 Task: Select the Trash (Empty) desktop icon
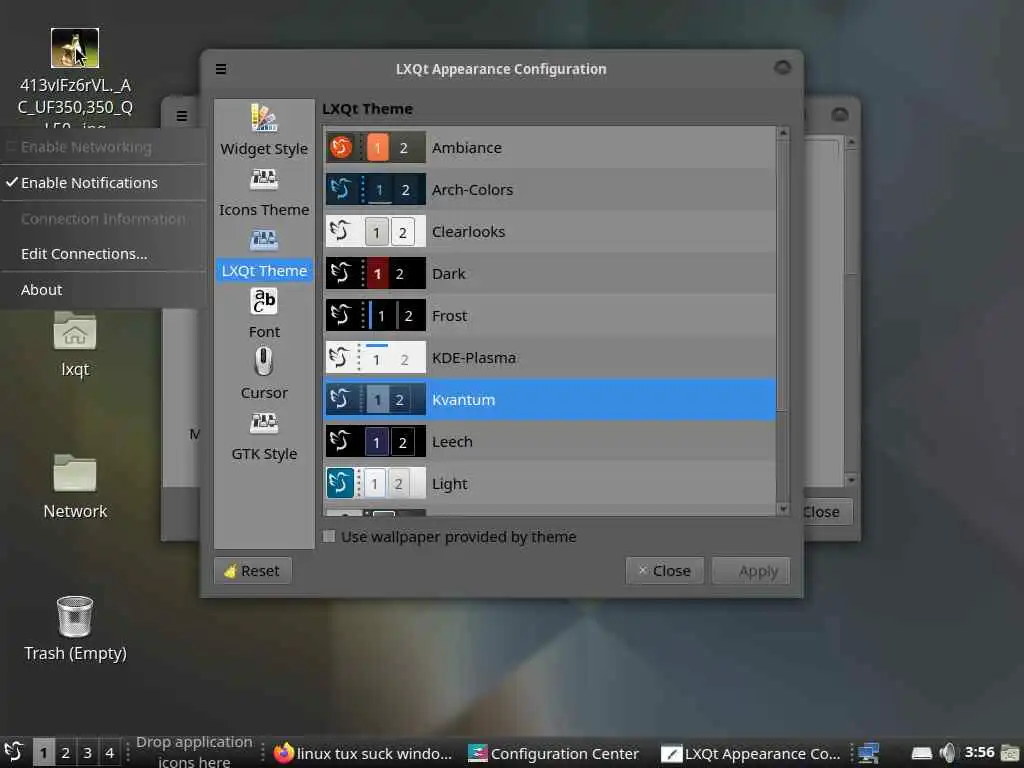point(75,616)
